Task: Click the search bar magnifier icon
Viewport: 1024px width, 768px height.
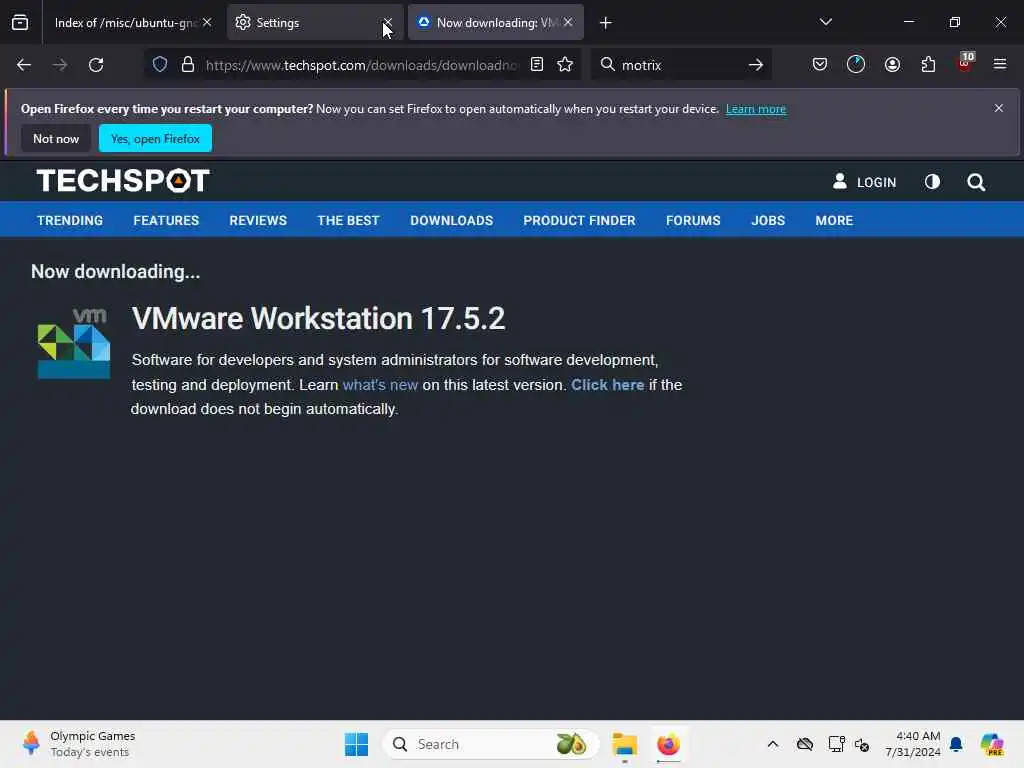Action: pos(607,65)
